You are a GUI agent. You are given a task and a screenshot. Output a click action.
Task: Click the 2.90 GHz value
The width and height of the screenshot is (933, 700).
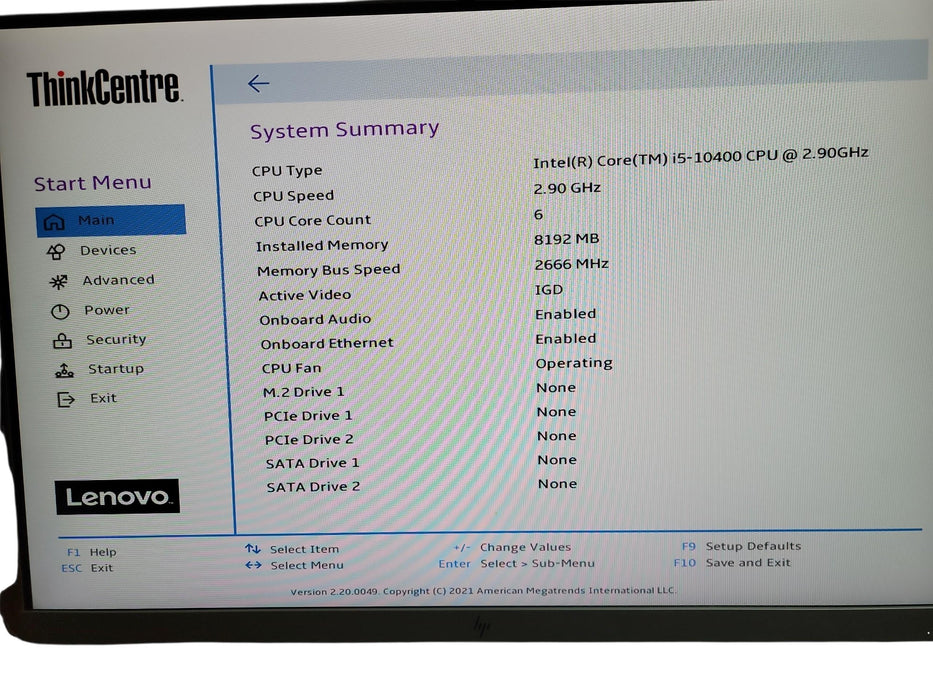click(567, 188)
